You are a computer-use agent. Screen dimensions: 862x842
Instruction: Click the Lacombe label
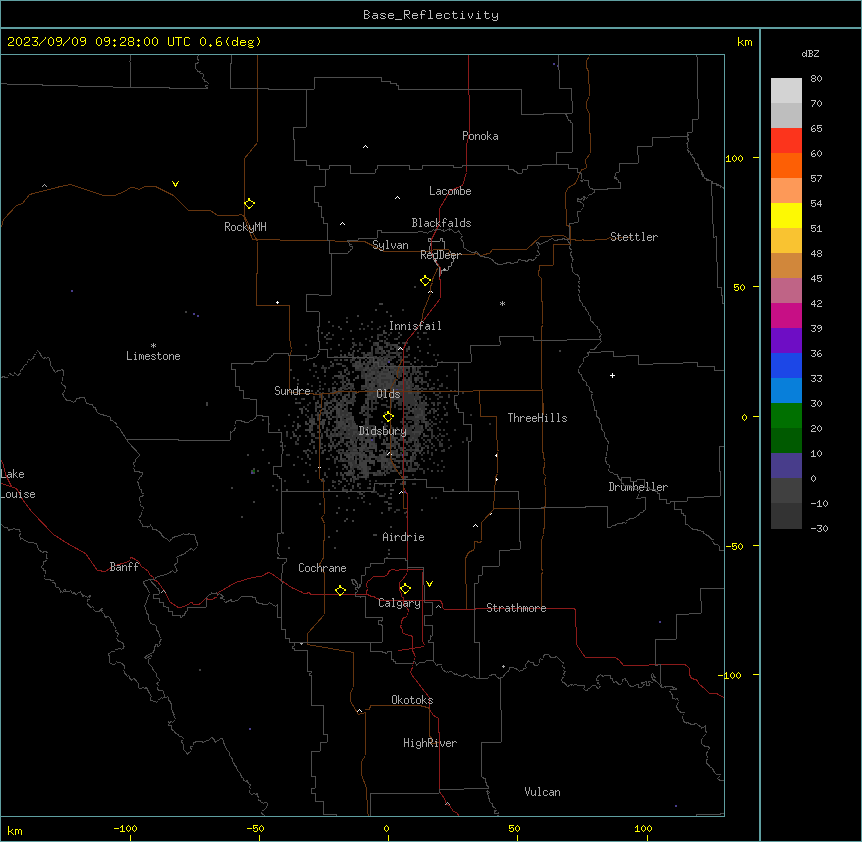pyautogui.click(x=450, y=191)
